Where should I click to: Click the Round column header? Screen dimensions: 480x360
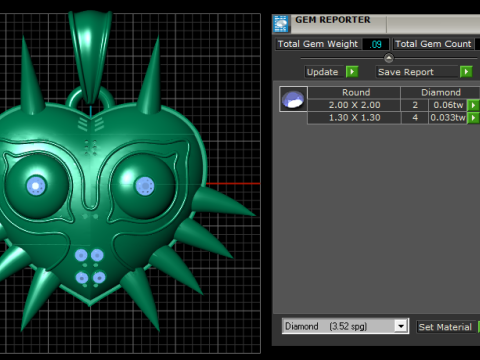coord(354,92)
